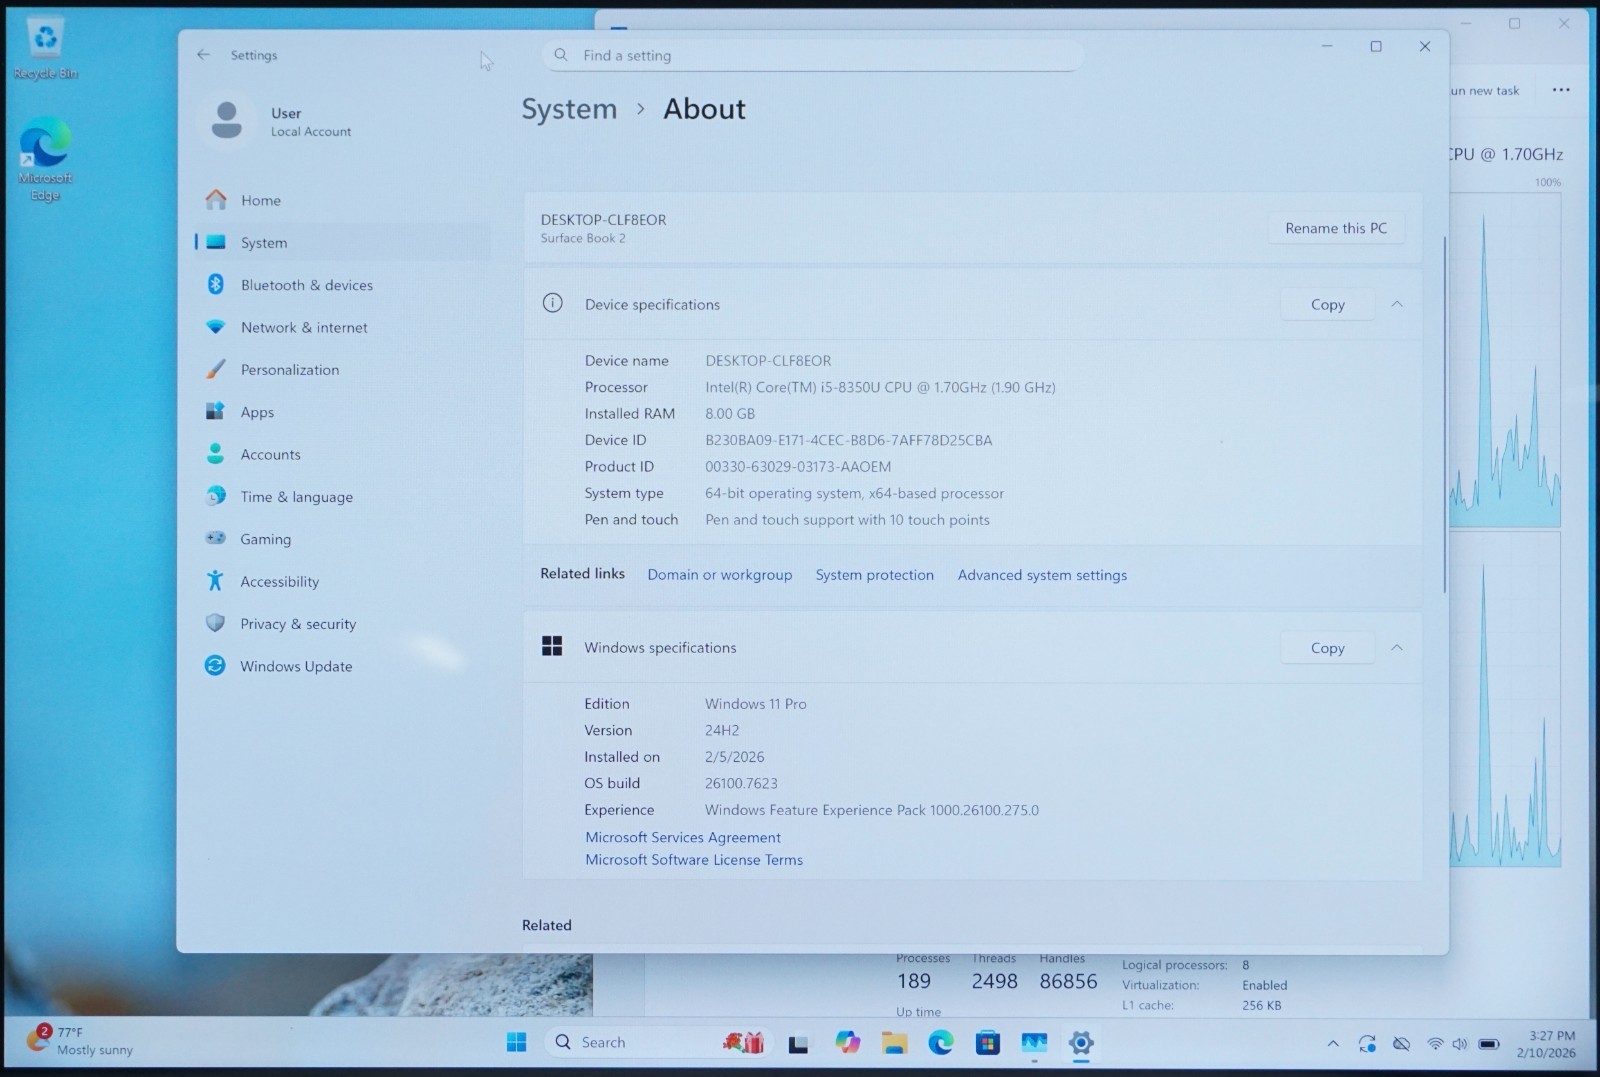1600x1077 pixels.
Task: Open the Wi-Fi network tray icon
Action: point(1435,1043)
